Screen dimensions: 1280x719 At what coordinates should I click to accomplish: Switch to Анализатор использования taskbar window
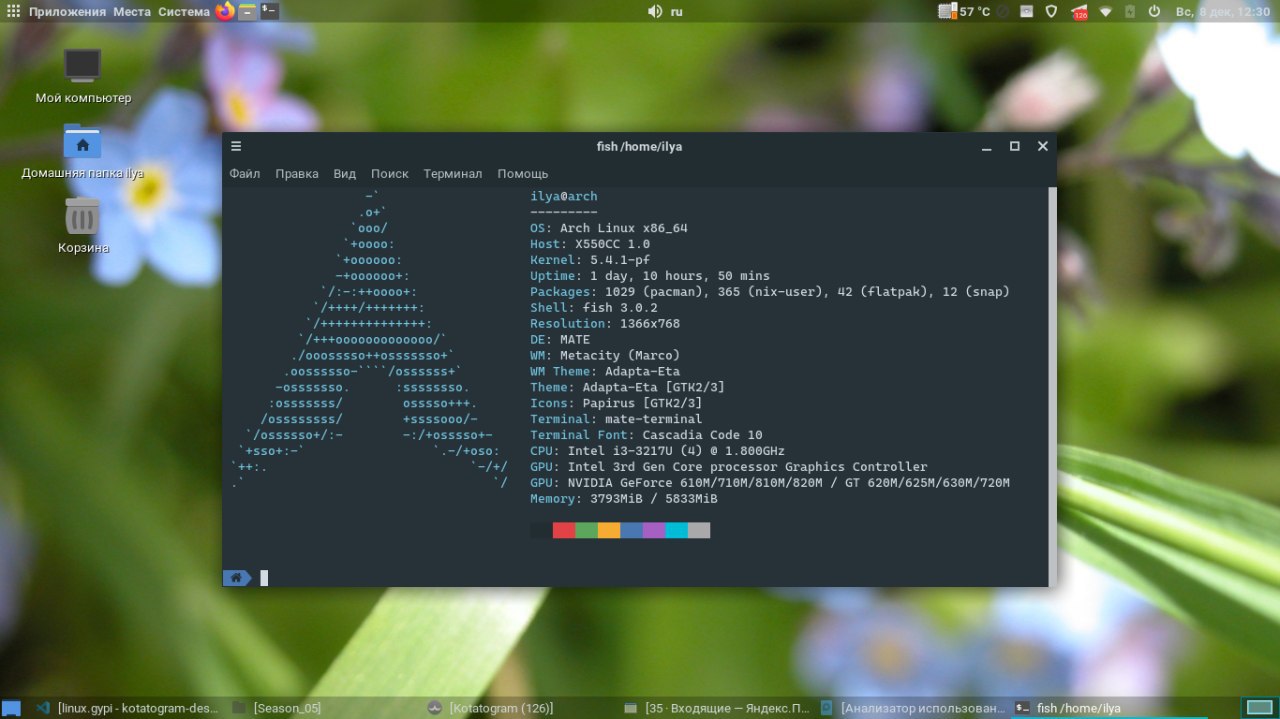(912, 708)
